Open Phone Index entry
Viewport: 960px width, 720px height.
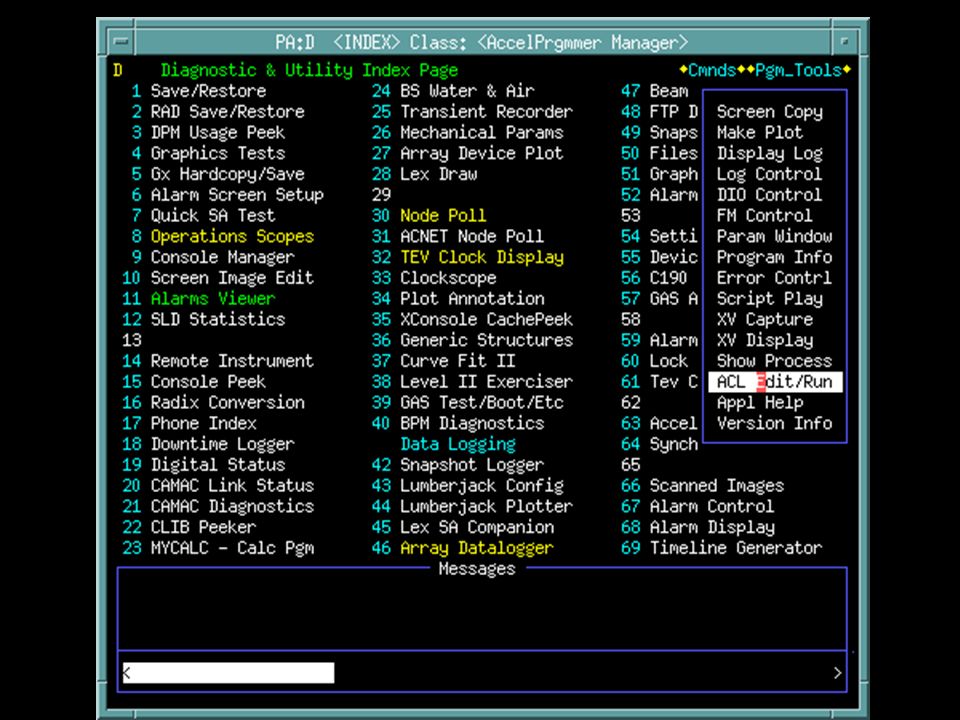(x=203, y=423)
